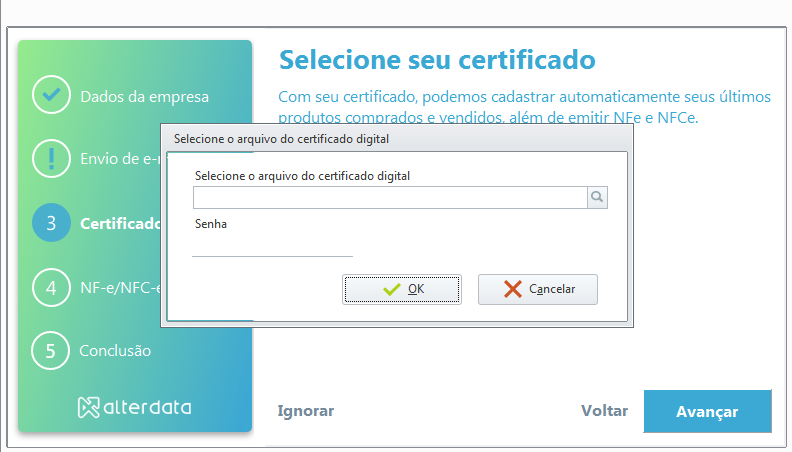Viewport: 792px width, 452px height.
Task: Click the step 5 circle icon
Action: [x=51, y=350]
